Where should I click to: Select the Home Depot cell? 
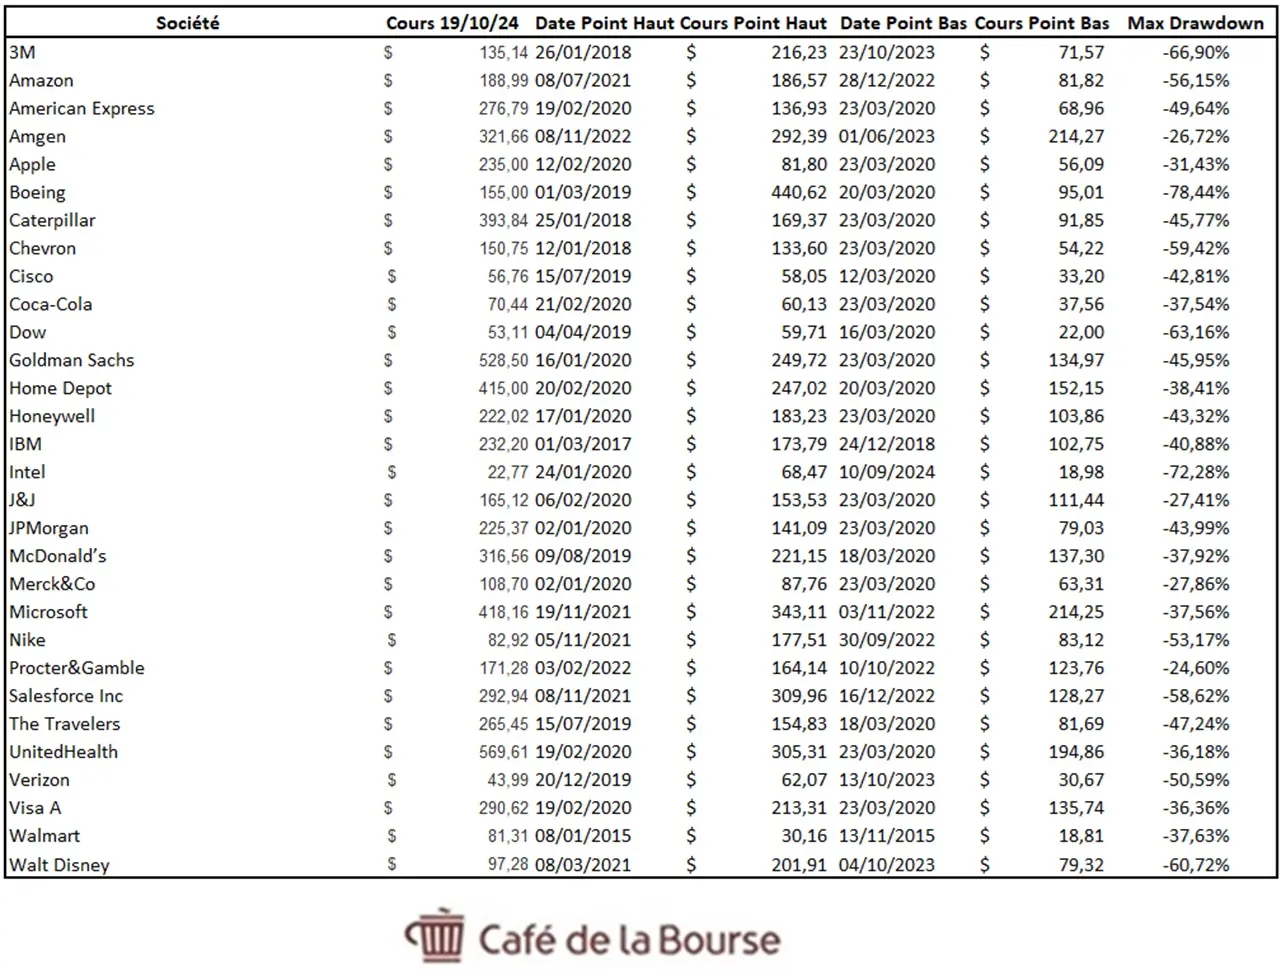(60, 388)
